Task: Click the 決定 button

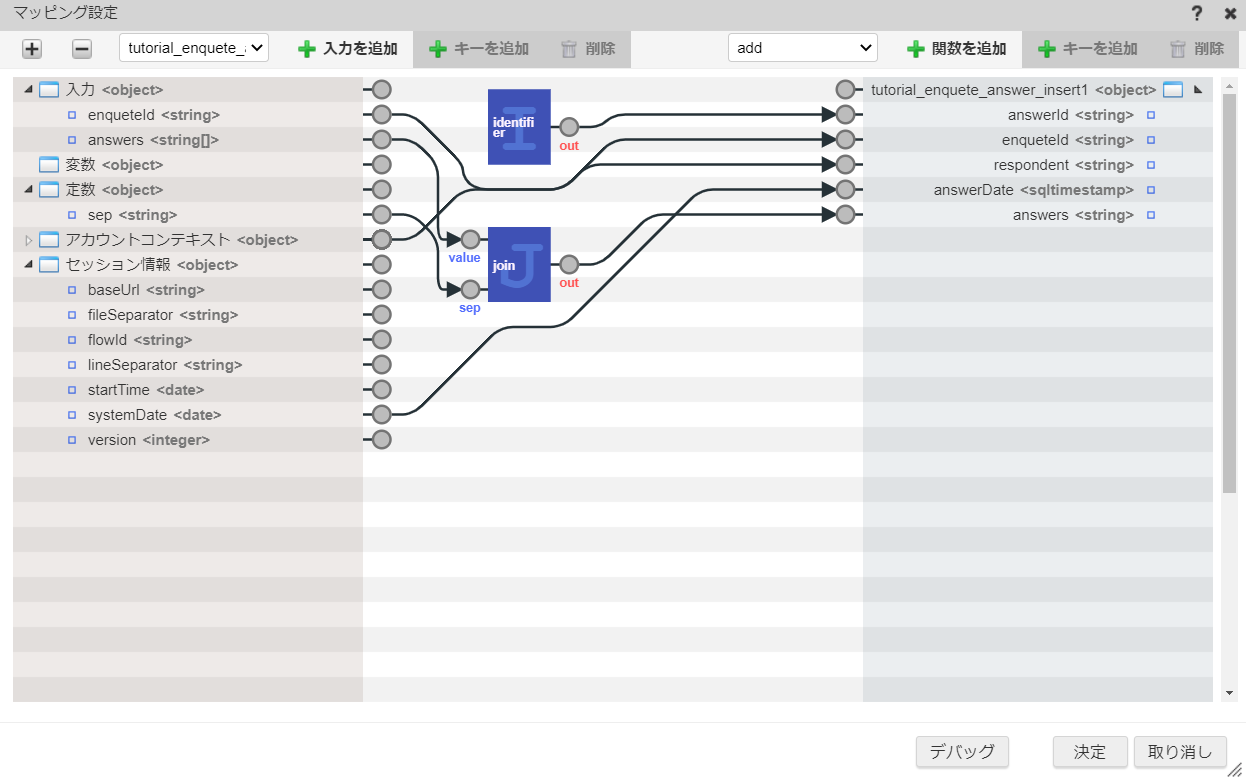Action: pyautogui.click(x=1090, y=752)
